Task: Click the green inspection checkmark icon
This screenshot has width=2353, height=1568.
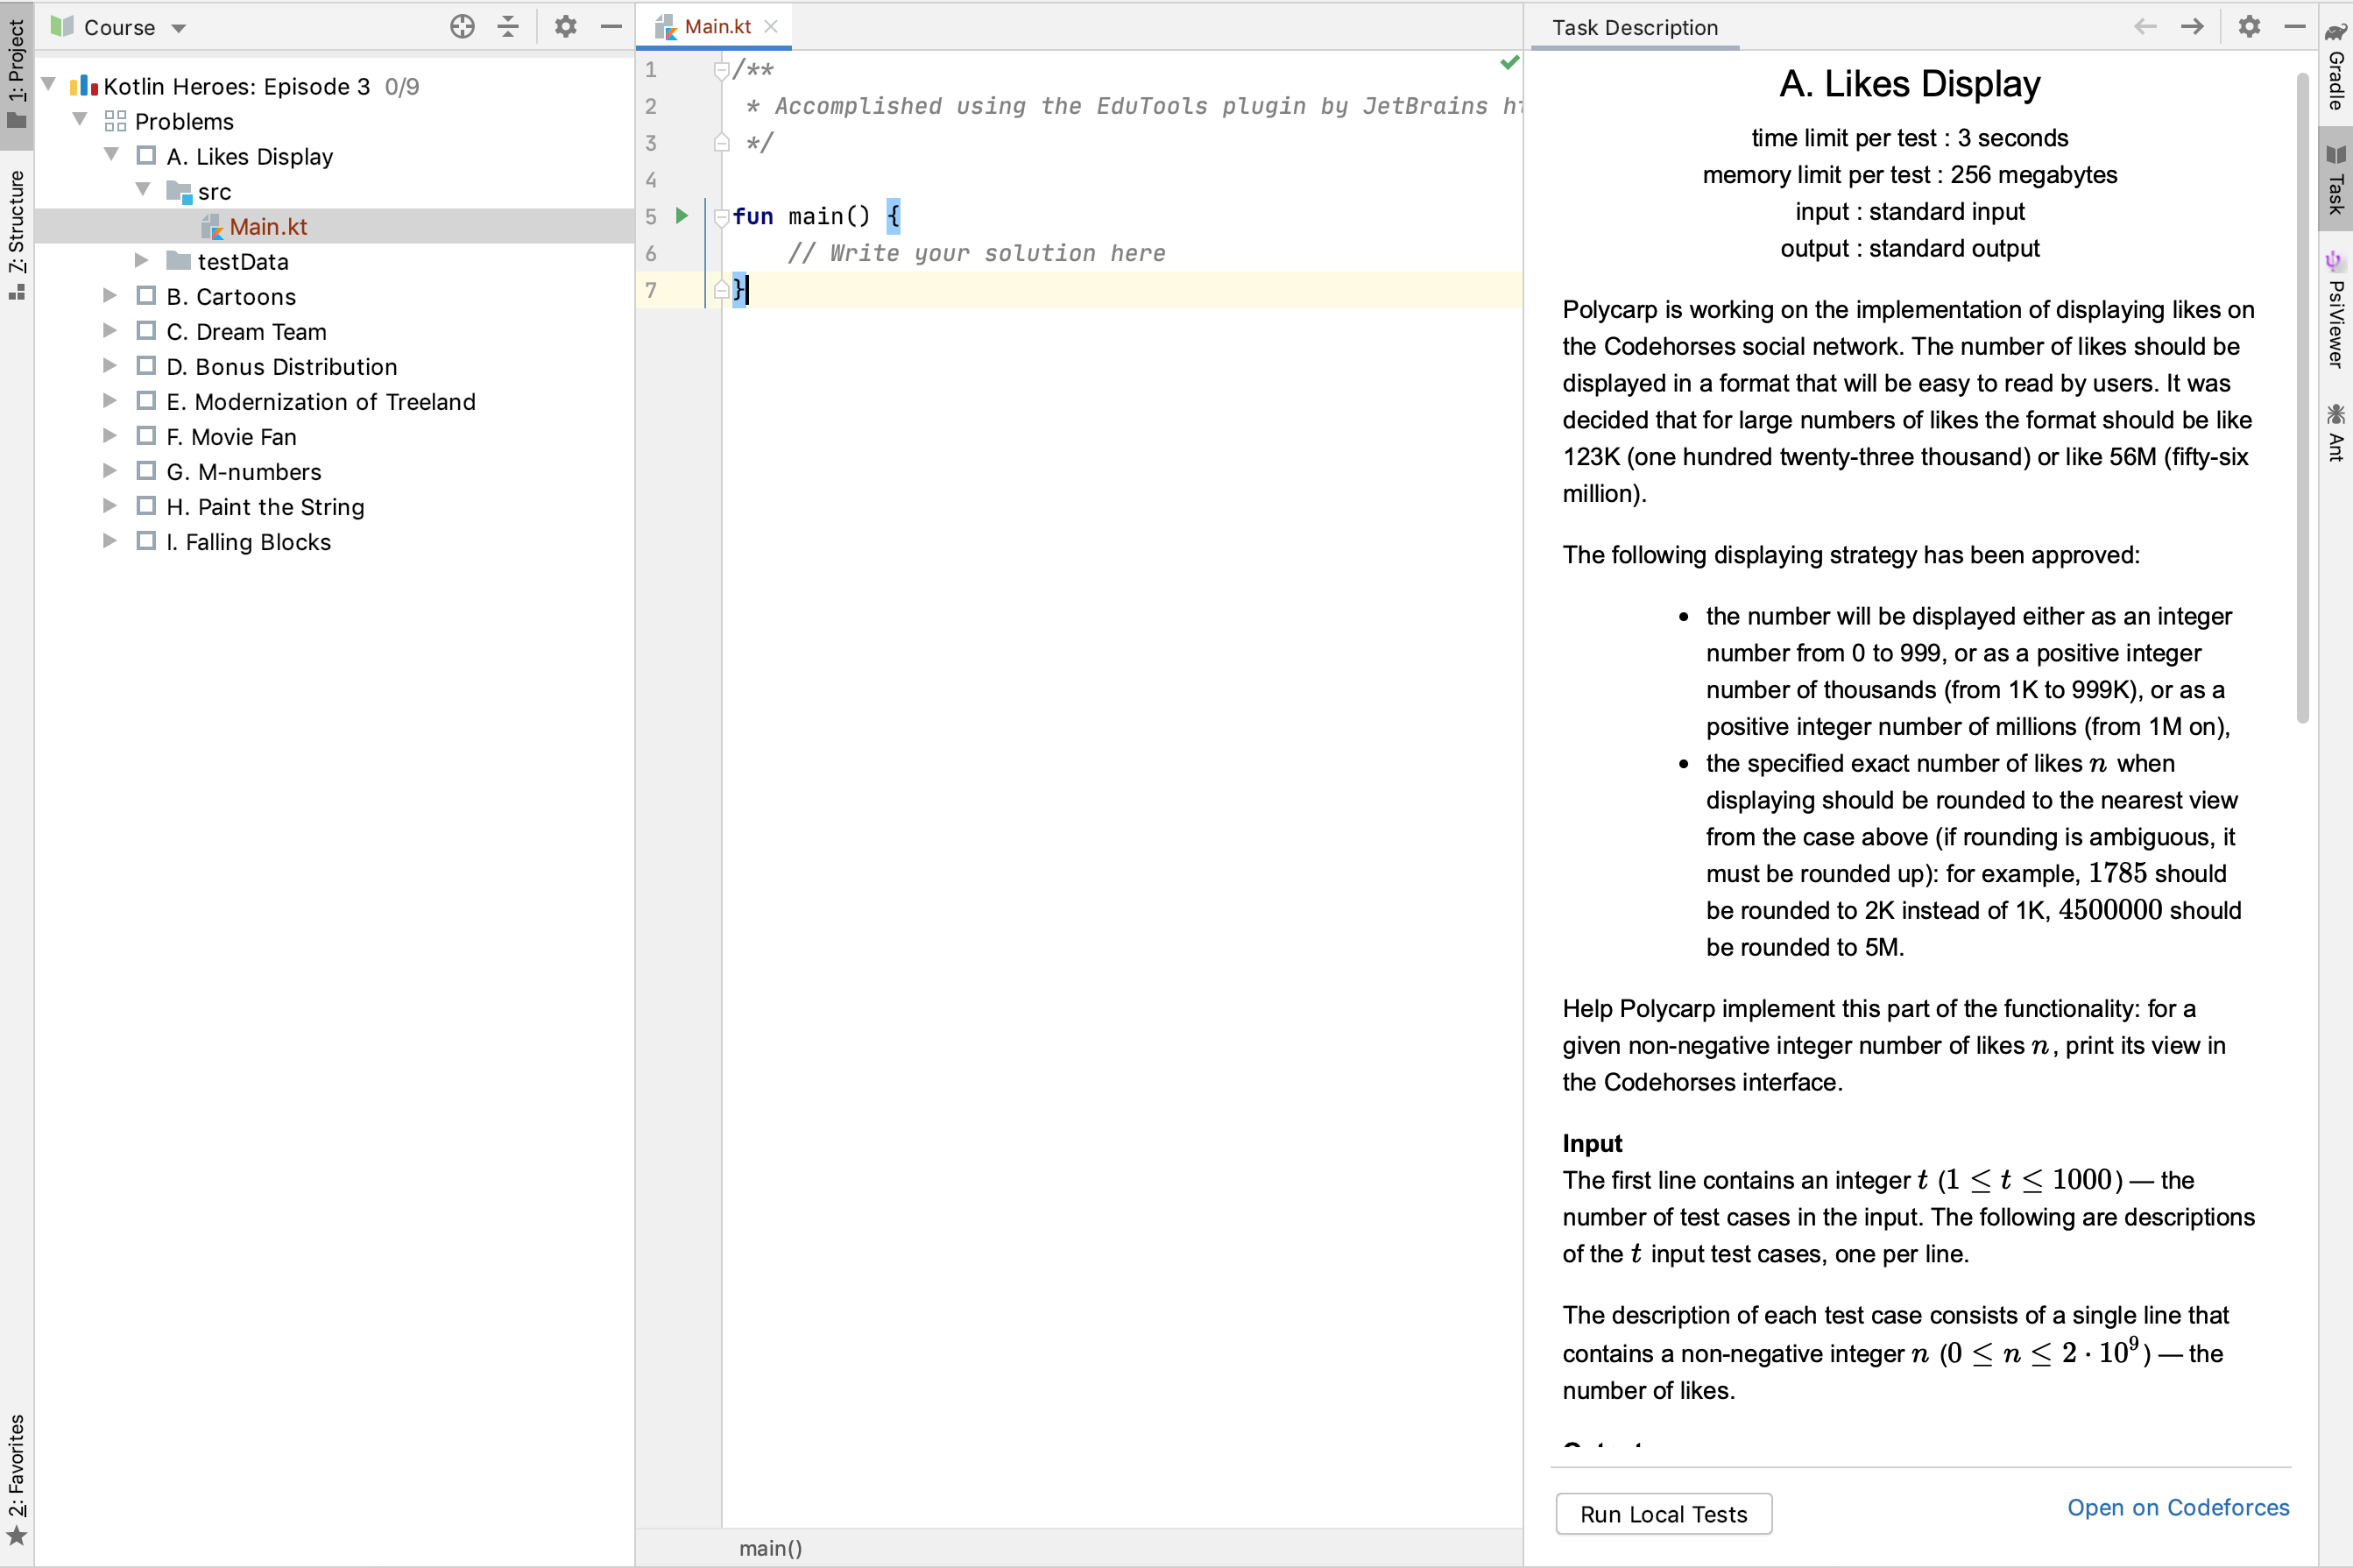Action: pyautogui.click(x=1509, y=63)
